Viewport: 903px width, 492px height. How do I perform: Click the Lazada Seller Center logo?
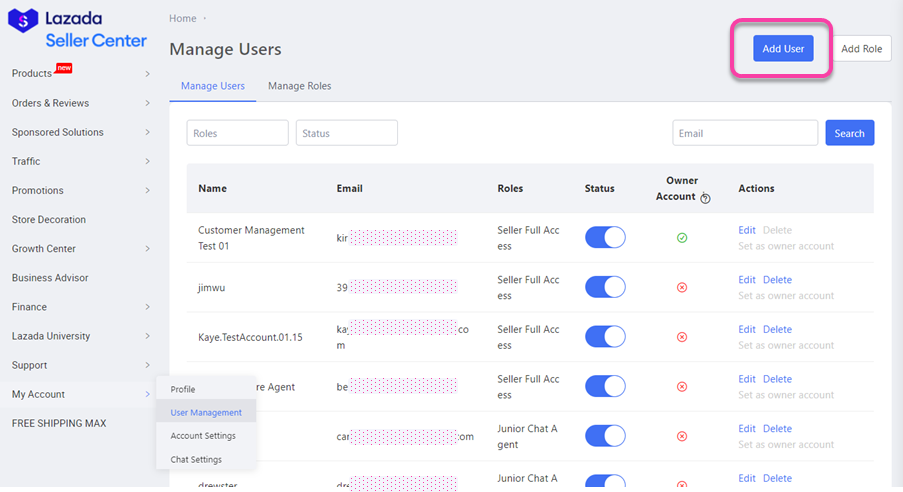tap(77, 29)
